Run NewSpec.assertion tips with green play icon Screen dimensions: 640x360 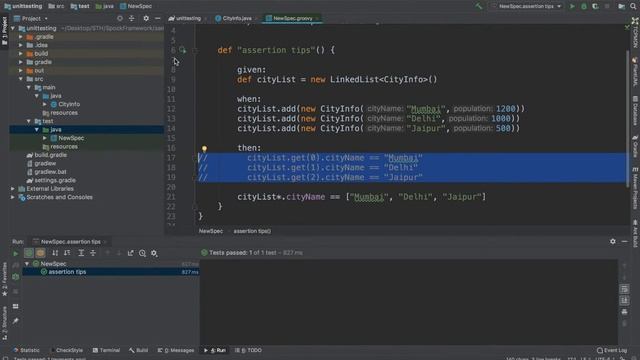tap(572, 6)
